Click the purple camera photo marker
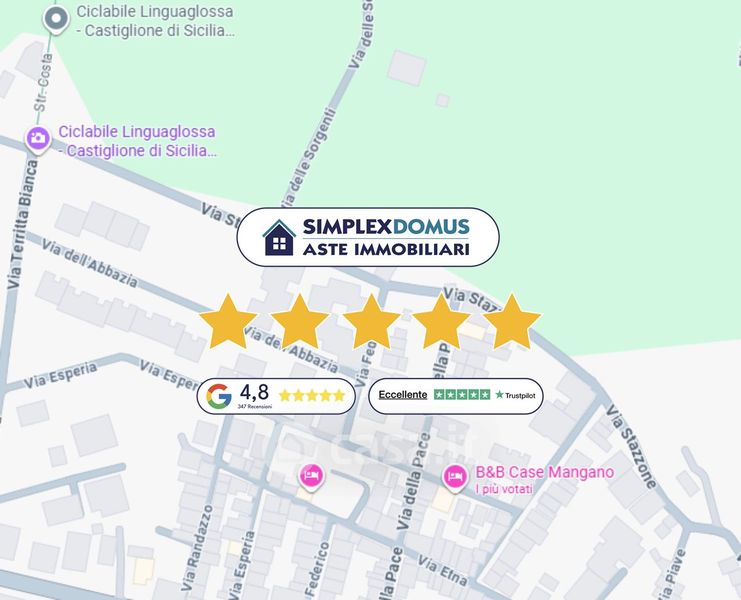This screenshot has width=741, height=600. (x=38, y=140)
